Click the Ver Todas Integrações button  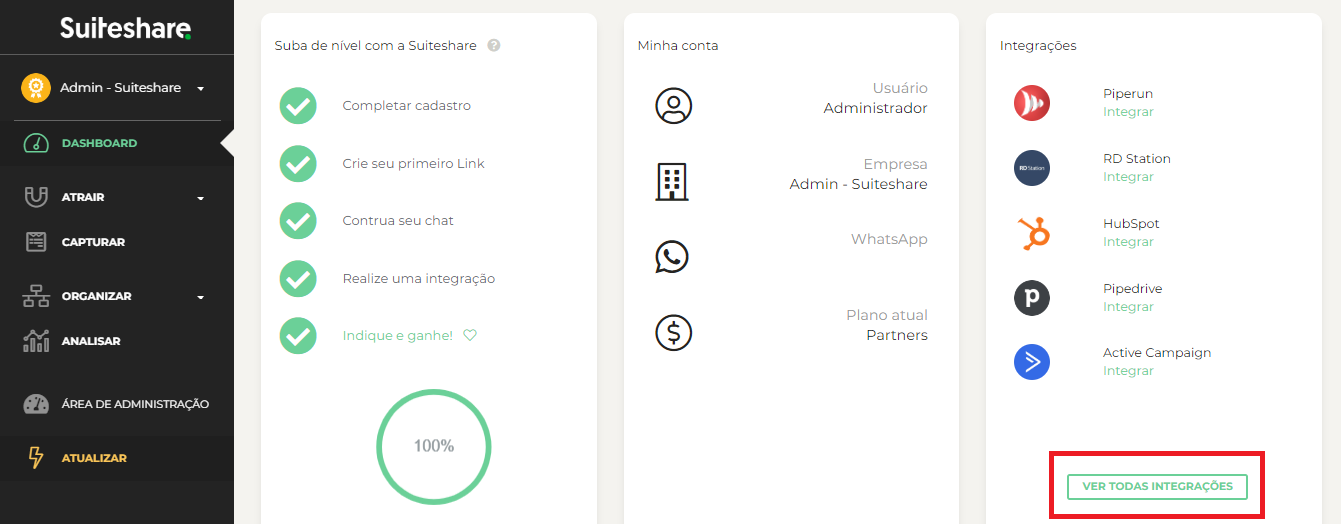1157,486
